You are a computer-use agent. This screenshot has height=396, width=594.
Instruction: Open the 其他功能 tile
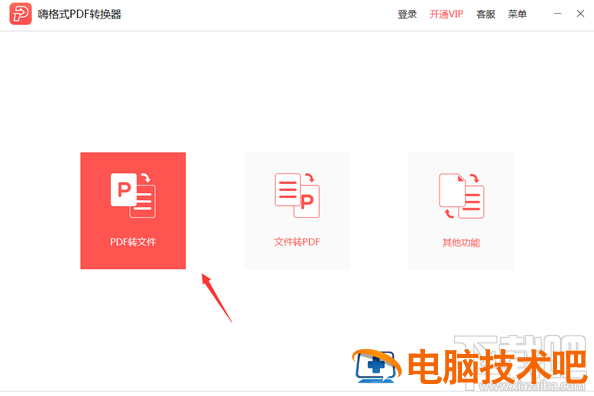pyautogui.click(x=461, y=211)
